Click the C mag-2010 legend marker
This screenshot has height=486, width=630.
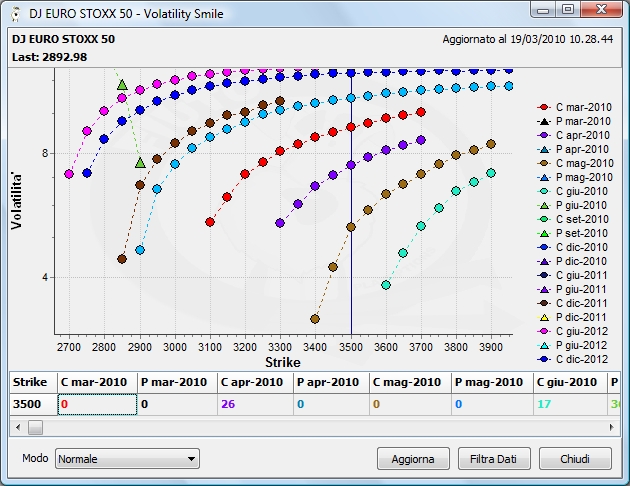click(x=544, y=163)
